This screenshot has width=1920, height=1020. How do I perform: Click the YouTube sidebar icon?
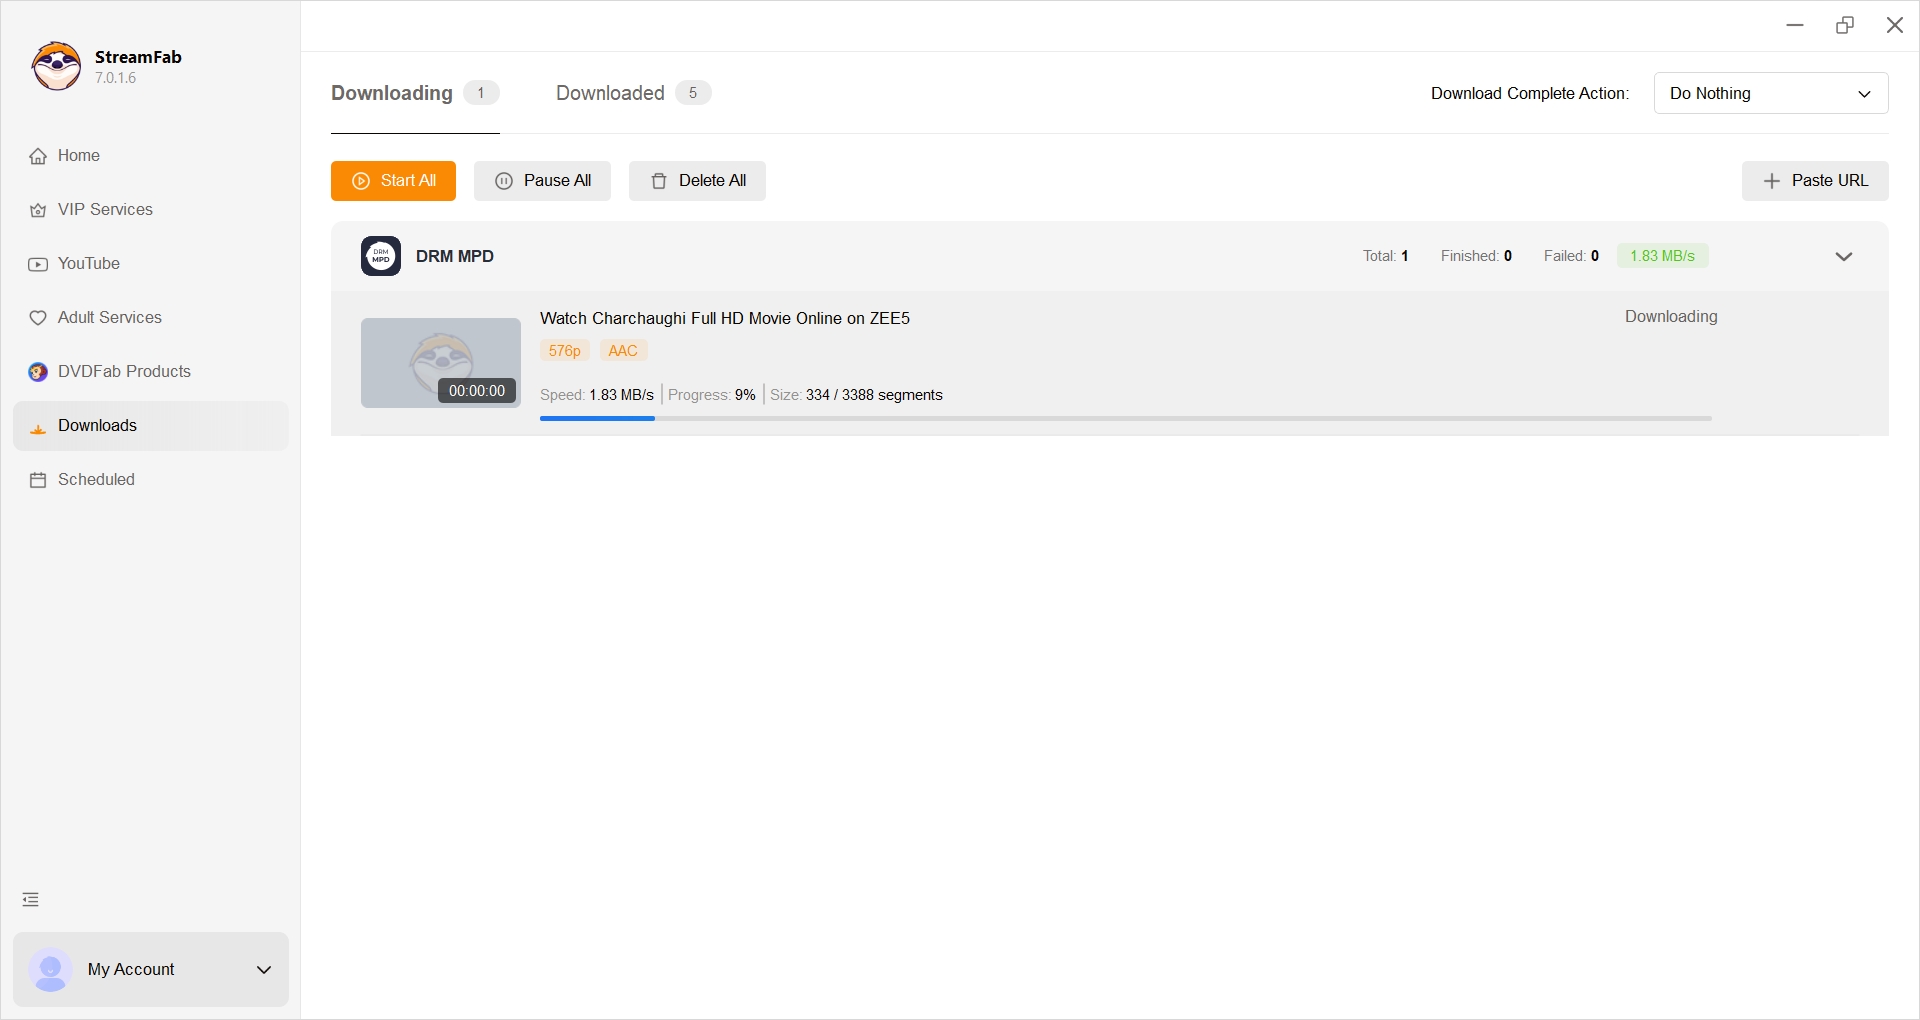38,264
